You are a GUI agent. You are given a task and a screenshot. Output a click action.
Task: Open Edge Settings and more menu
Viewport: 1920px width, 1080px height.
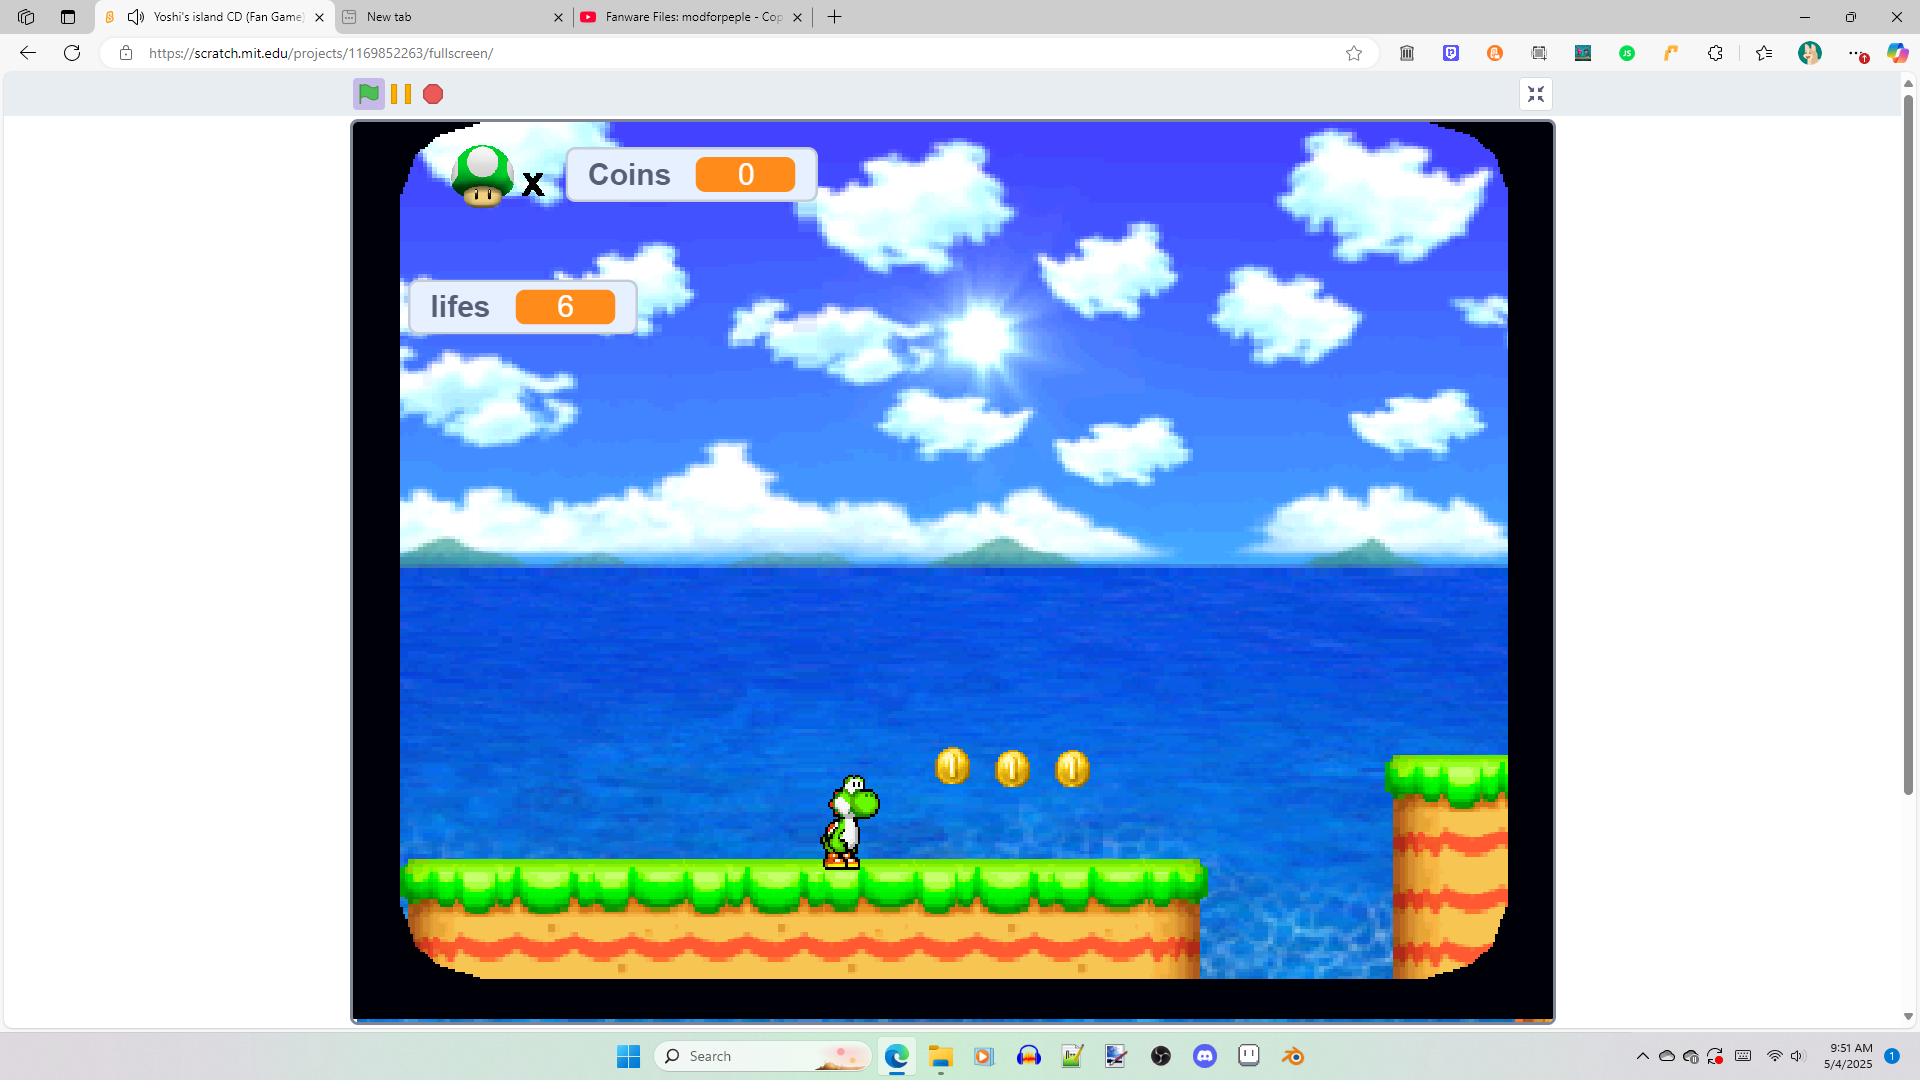(x=1856, y=53)
